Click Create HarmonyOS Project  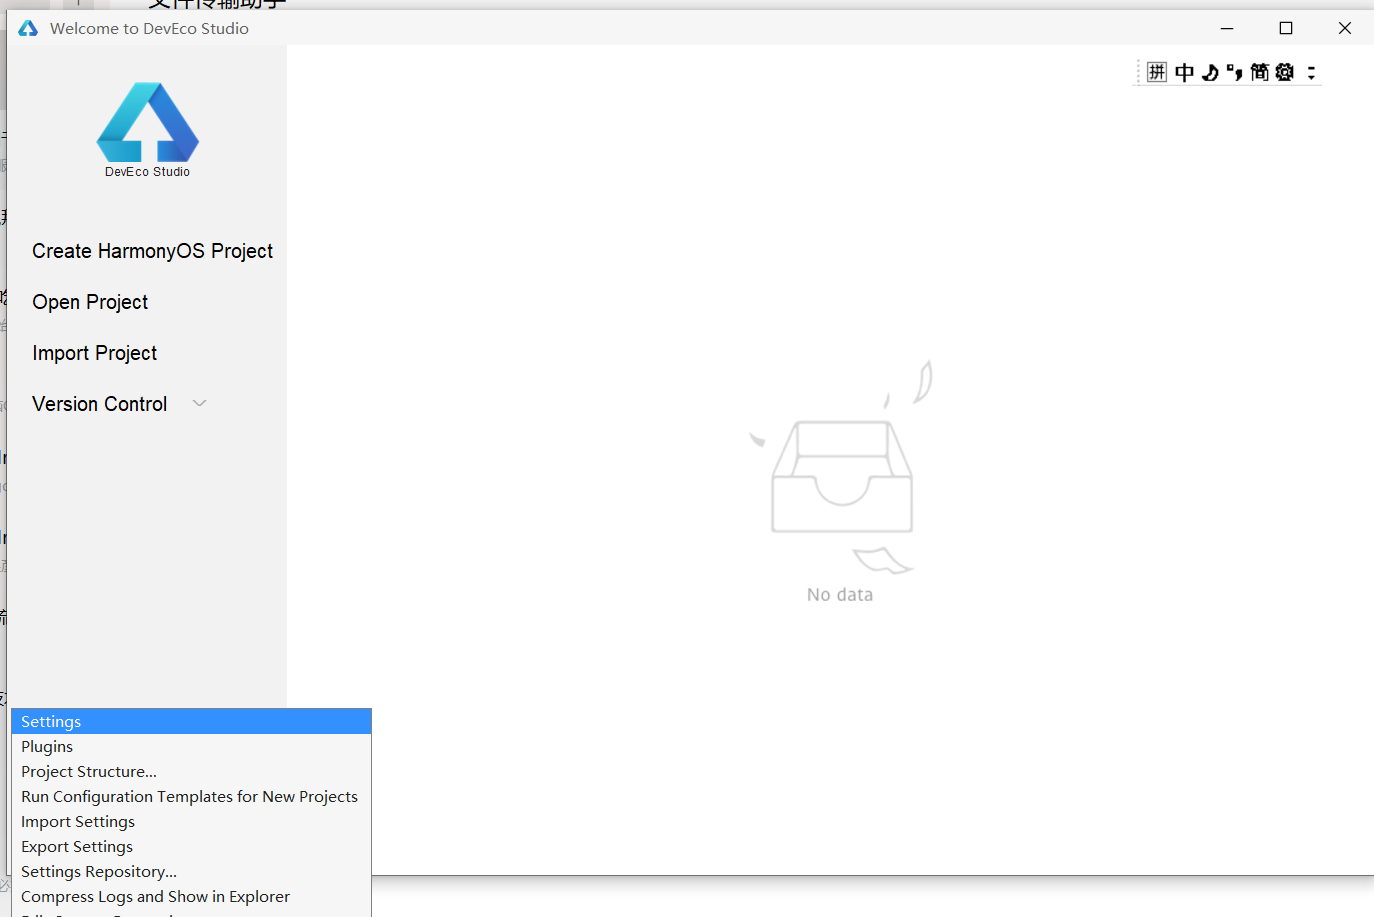tap(152, 251)
